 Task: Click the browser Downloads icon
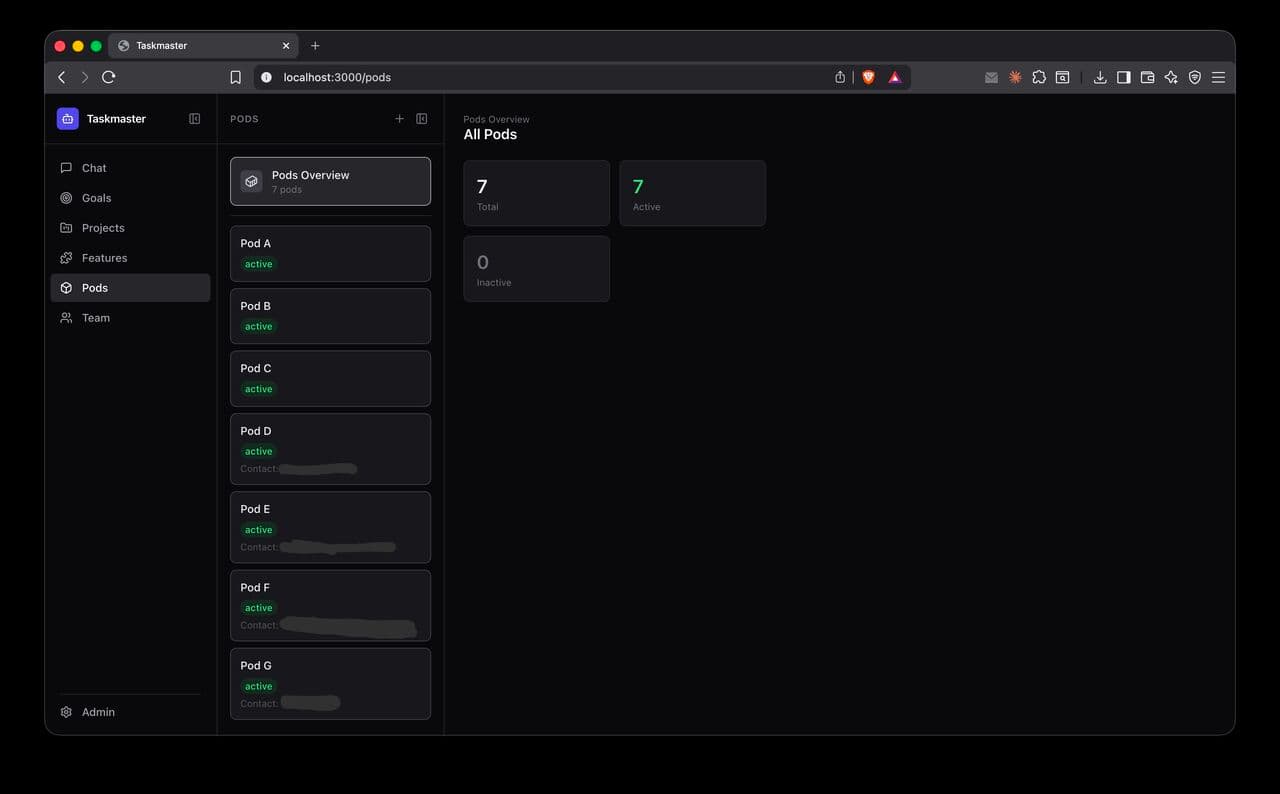pyautogui.click(x=1100, y=77)
